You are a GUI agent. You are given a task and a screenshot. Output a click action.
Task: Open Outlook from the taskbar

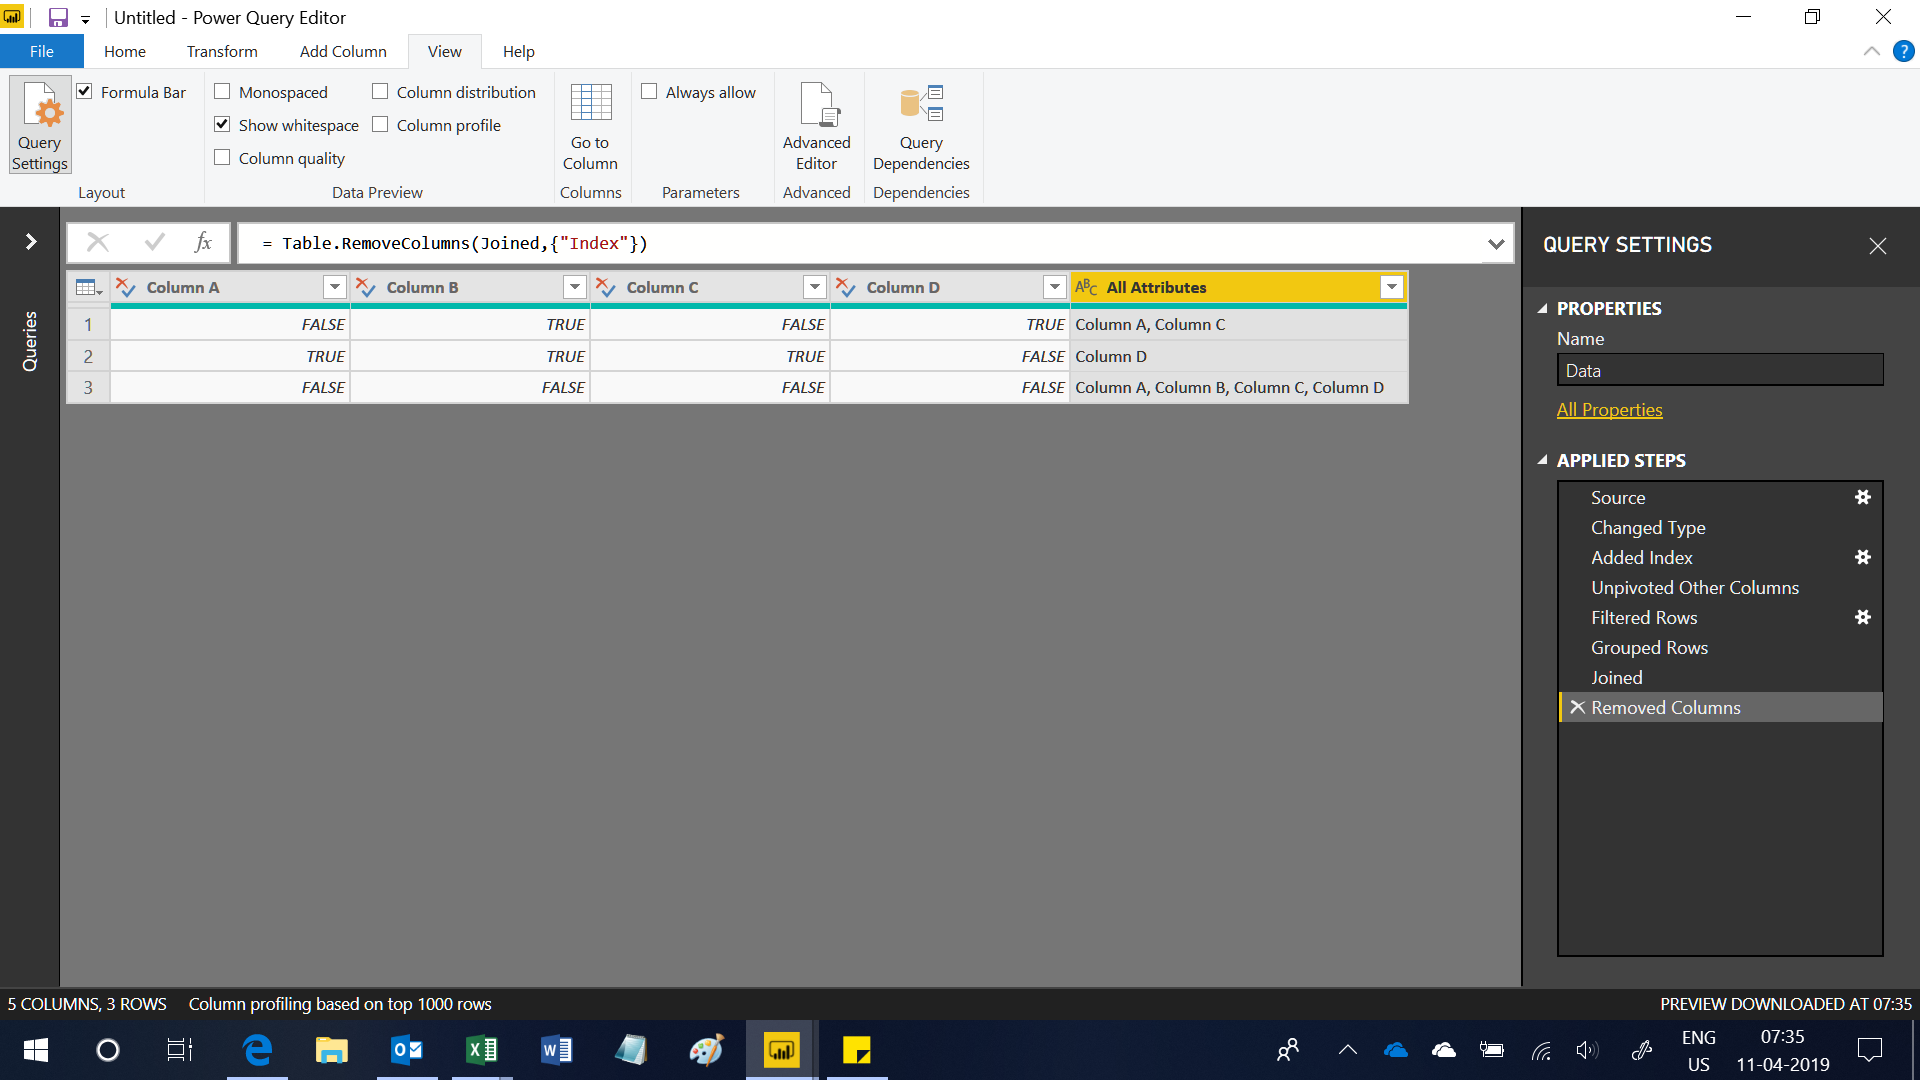407,1050
